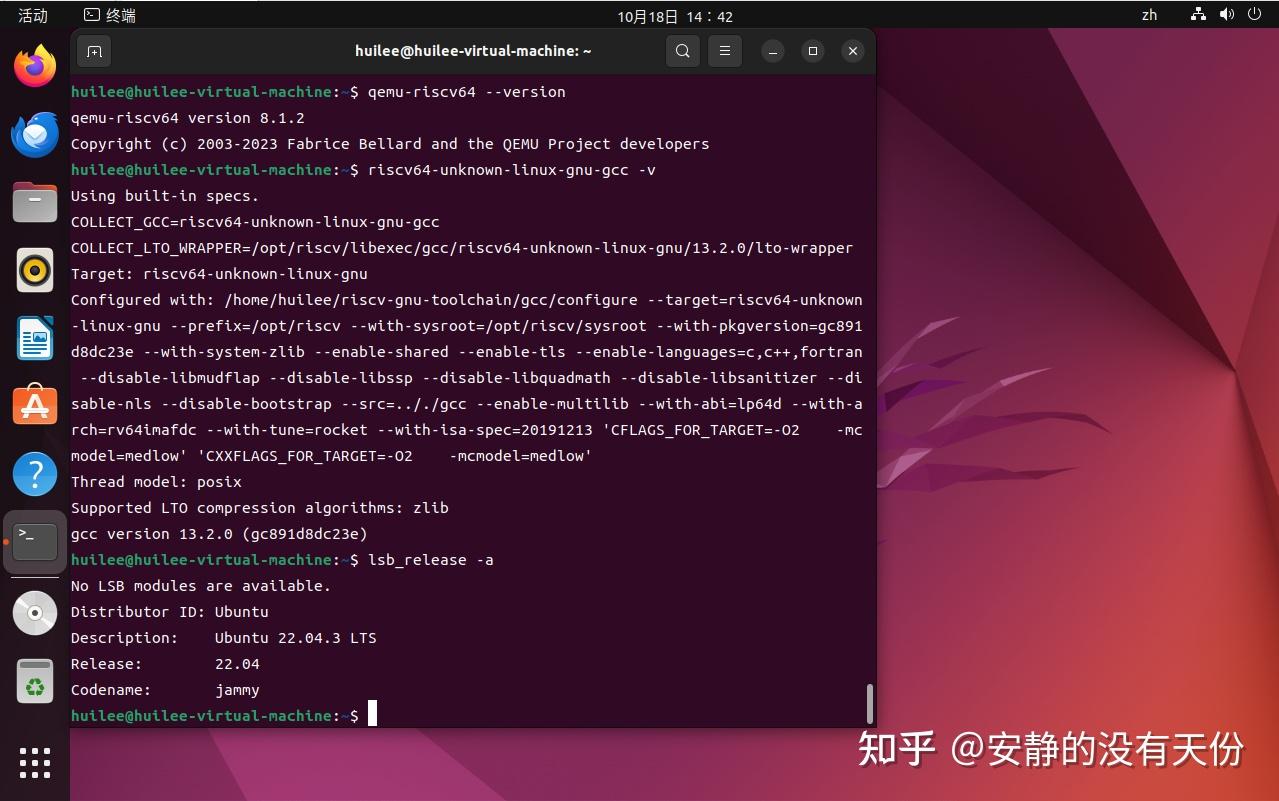This screenshot has height=801, width=1279.
Task: Open the Help application
Action: [x=34, y=474]
